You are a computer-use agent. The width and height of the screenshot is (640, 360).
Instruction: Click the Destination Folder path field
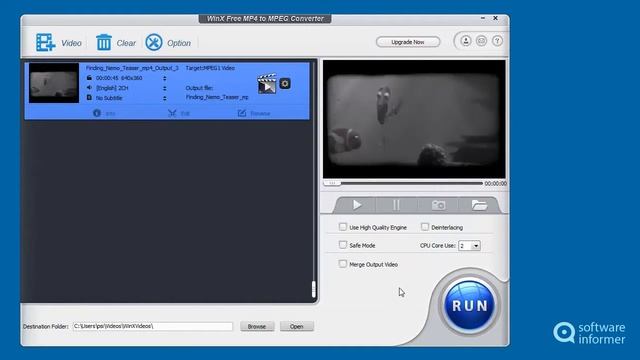tap(153, 326)
